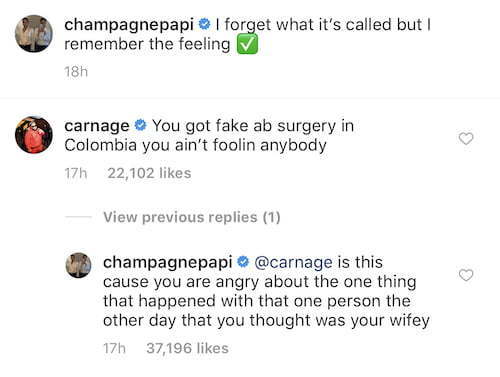Like carnage's comment with the heart icon
500x377 pixels.
coord(466,138)
